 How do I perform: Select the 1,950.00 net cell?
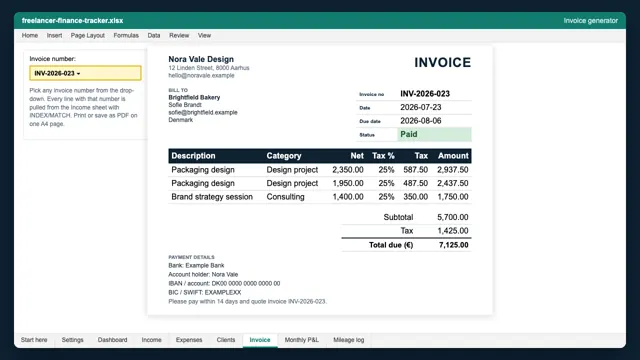348,183
